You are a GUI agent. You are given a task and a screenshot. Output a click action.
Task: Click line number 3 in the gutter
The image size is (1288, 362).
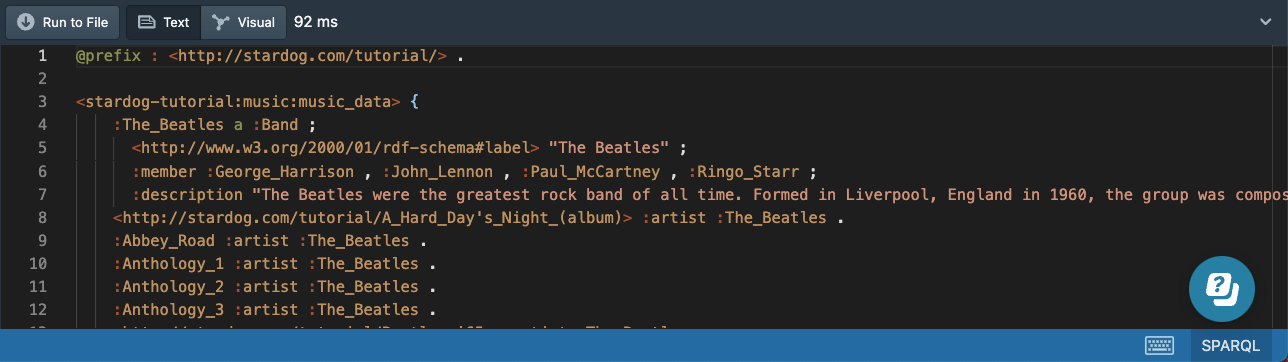coord(41,102)
